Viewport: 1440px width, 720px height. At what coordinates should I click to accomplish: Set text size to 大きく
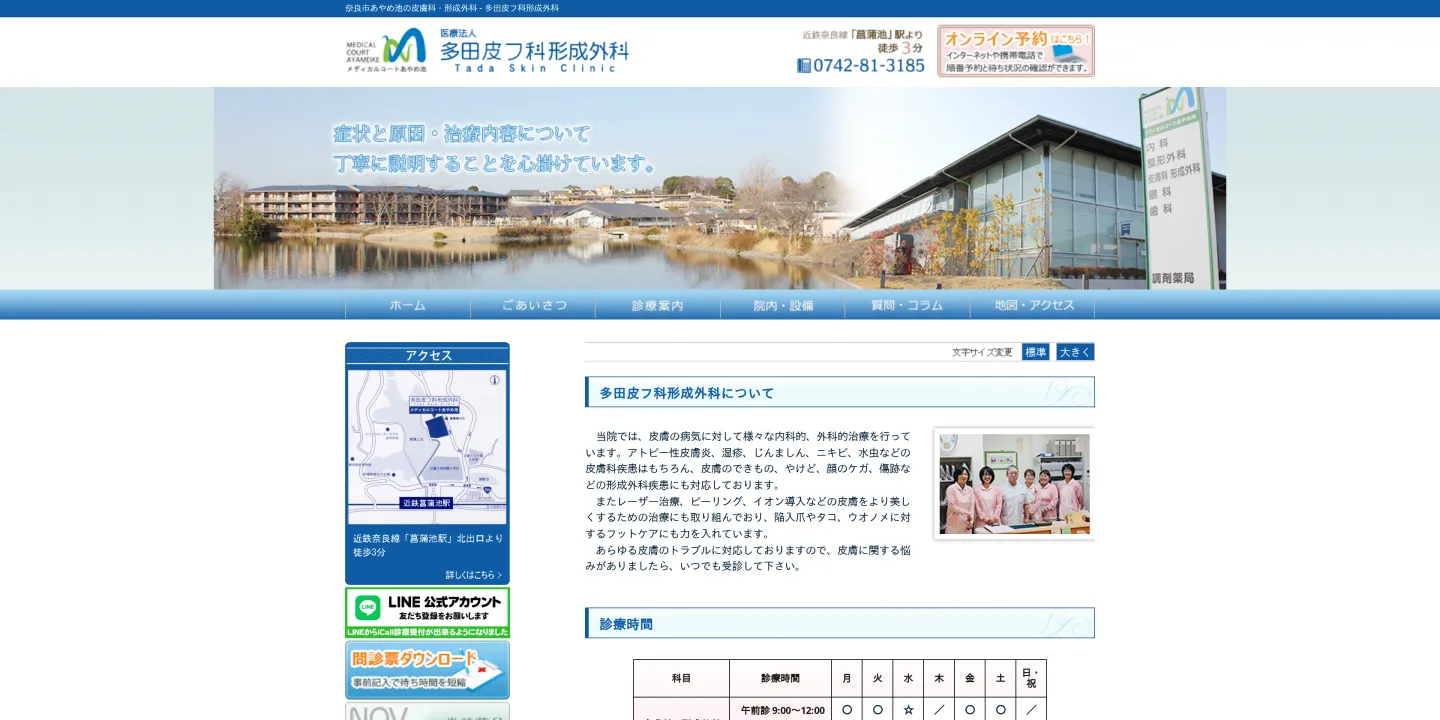1075,352
